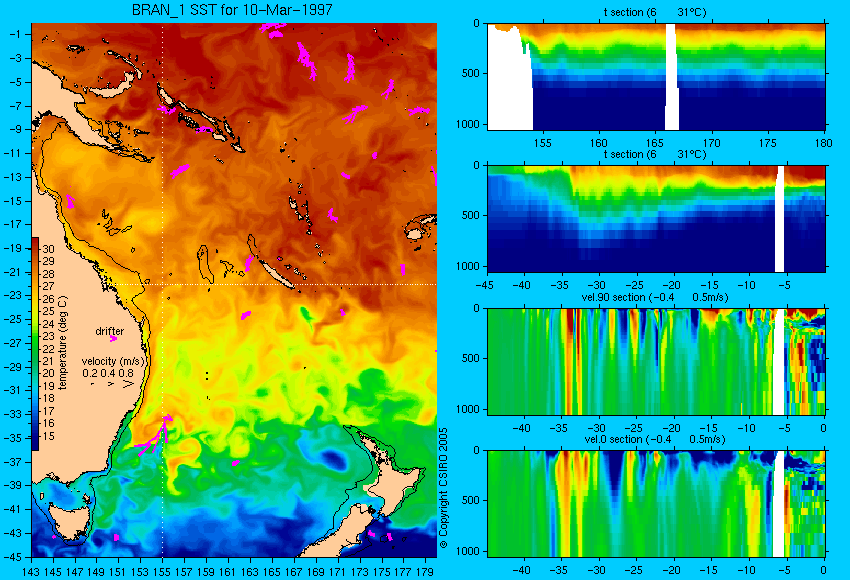
Task: Click the 'vel.90 section (-0.4 0.5m/s)' title
Action: (x=654, y=297)
